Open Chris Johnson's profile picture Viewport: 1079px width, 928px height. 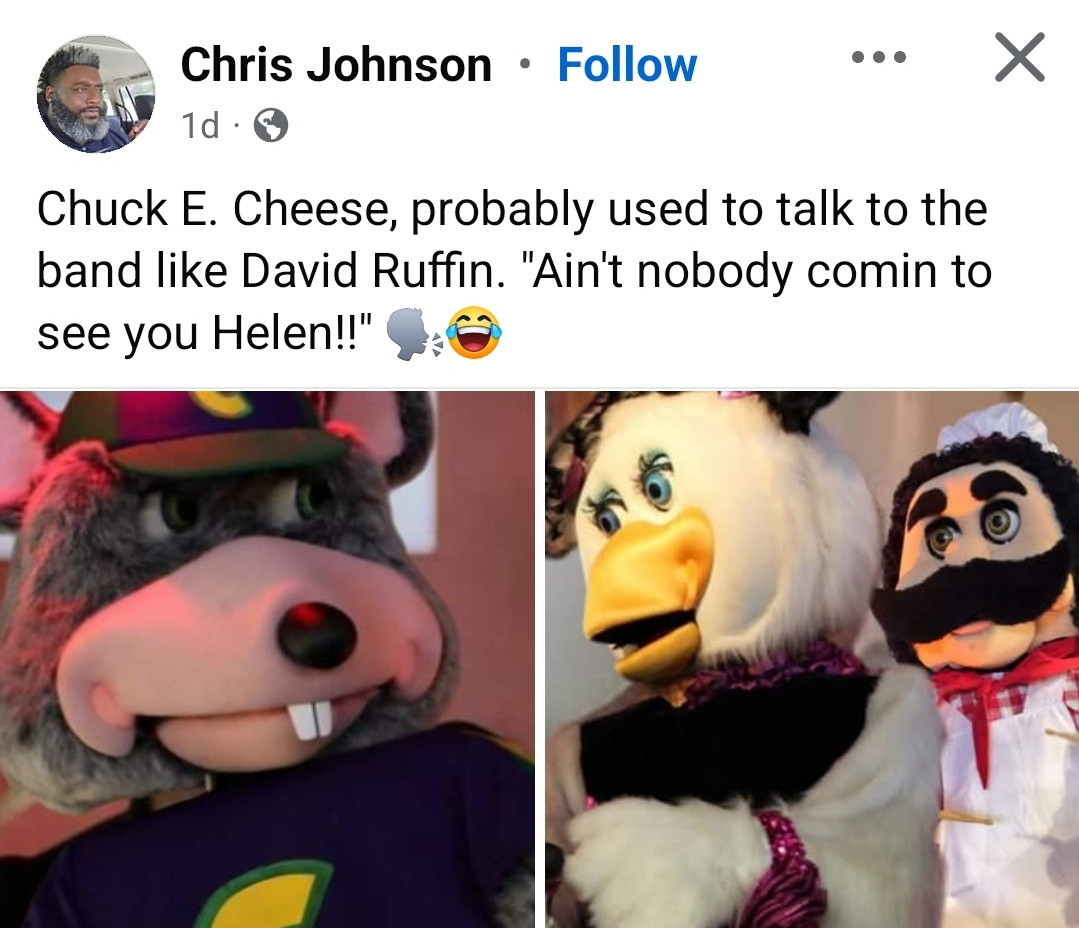click(x=96, y=94)
